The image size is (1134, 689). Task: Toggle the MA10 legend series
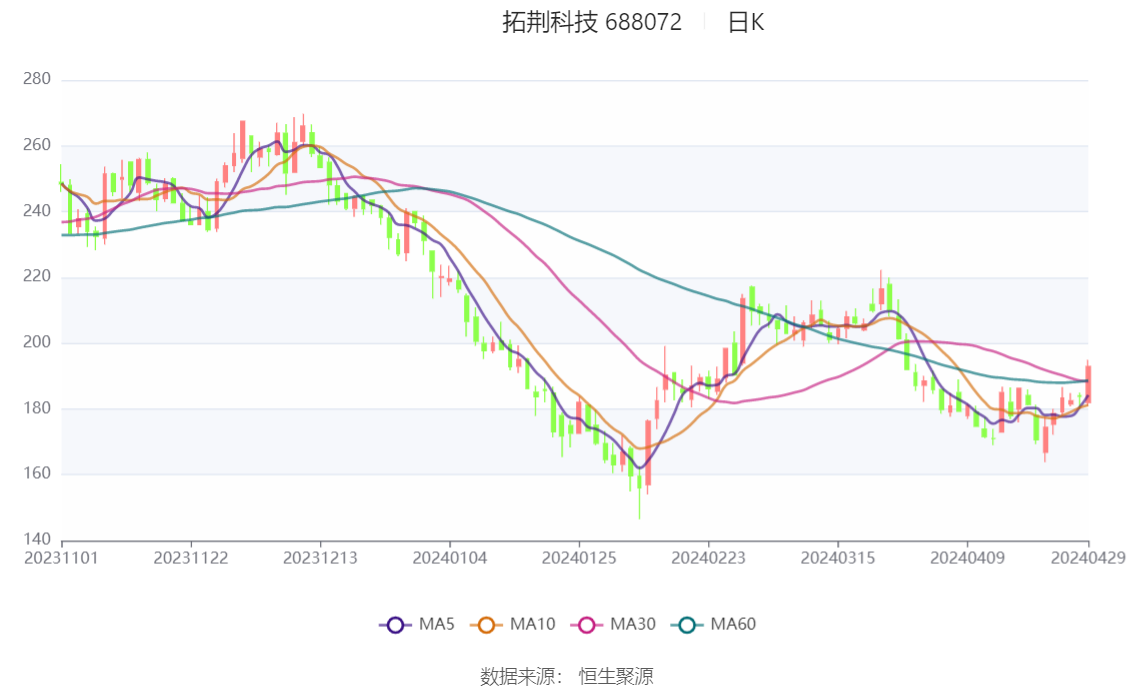513,625
